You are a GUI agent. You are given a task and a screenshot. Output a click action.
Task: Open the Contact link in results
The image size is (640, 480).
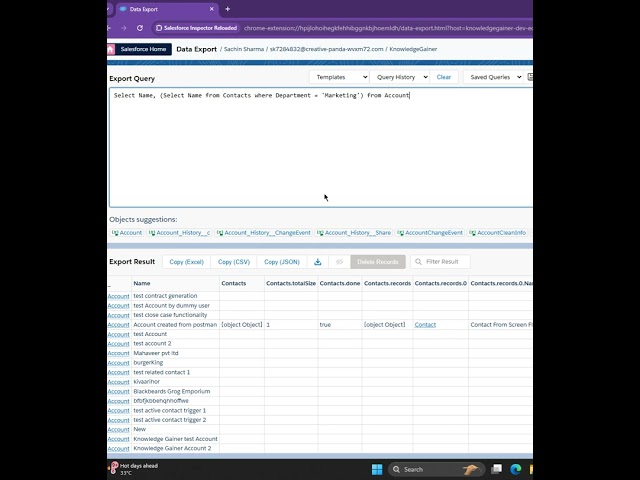(x=425, y=325)
